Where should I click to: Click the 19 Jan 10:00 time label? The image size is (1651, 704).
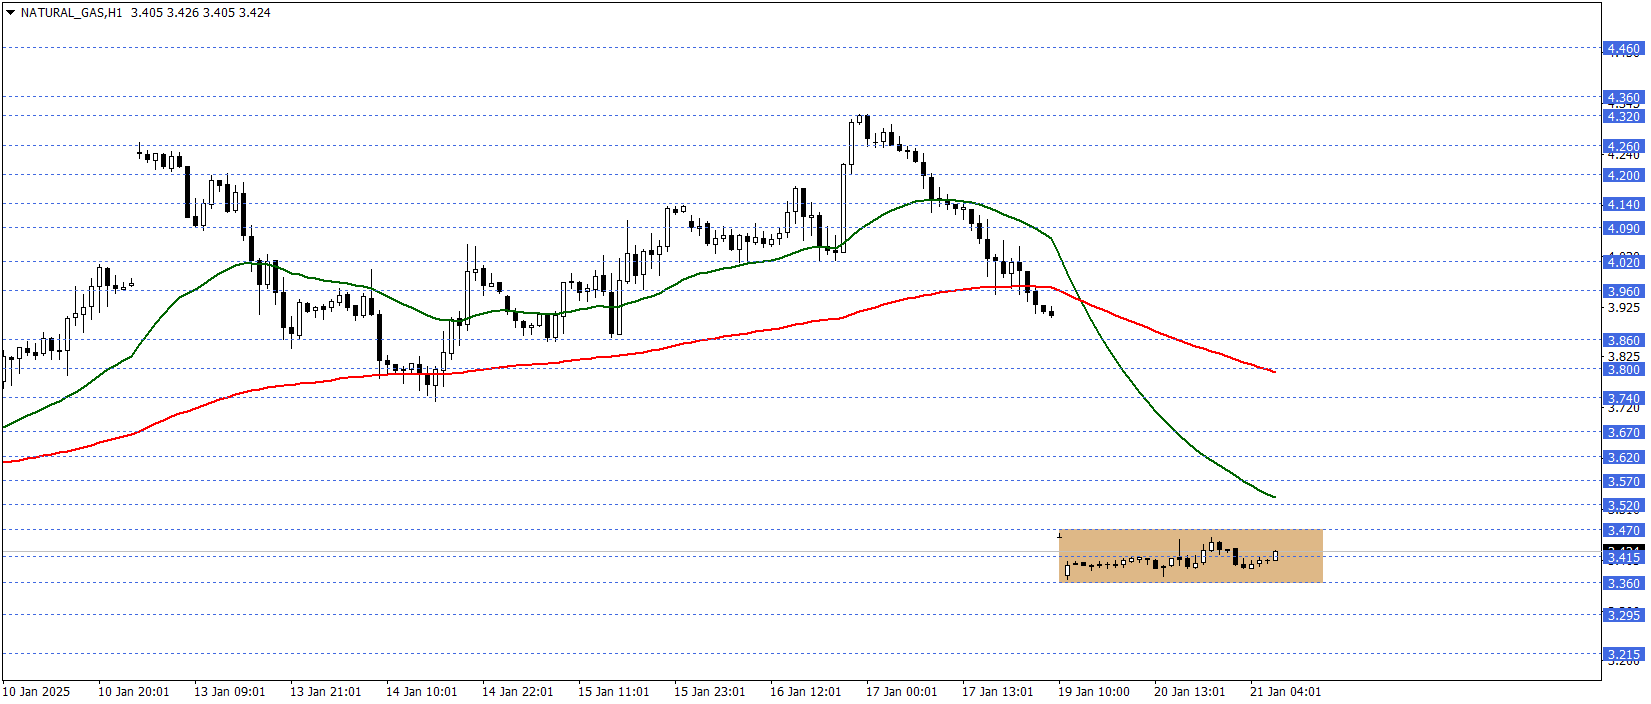(1093, 692)
